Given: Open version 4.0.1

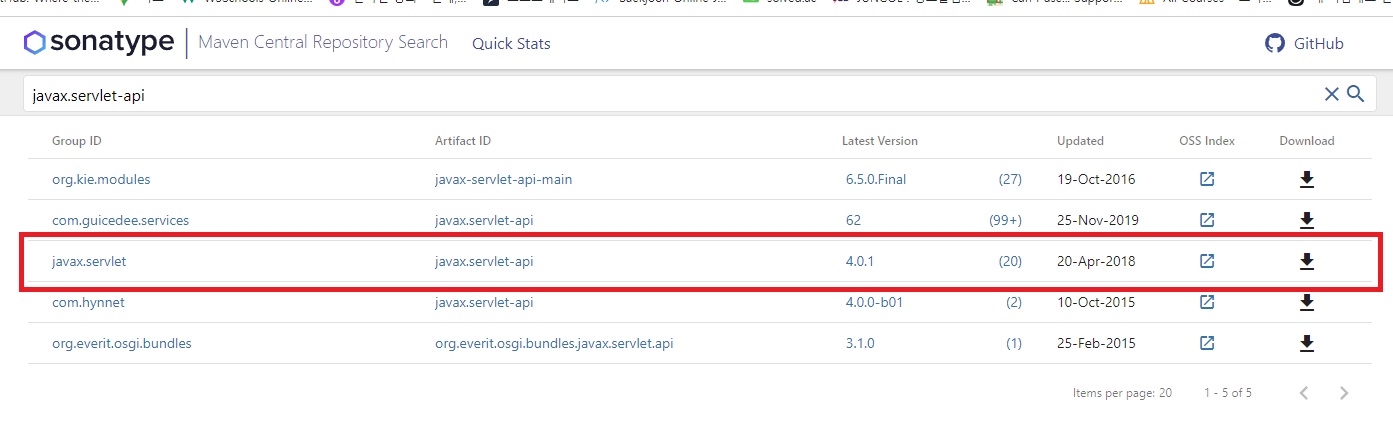Looking at the screenshot, I should click(860, 261).
